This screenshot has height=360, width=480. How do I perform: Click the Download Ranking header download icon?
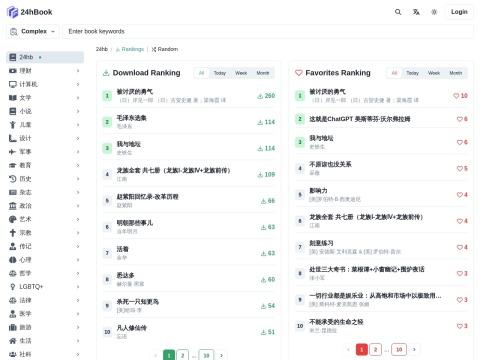coord(106,73)
